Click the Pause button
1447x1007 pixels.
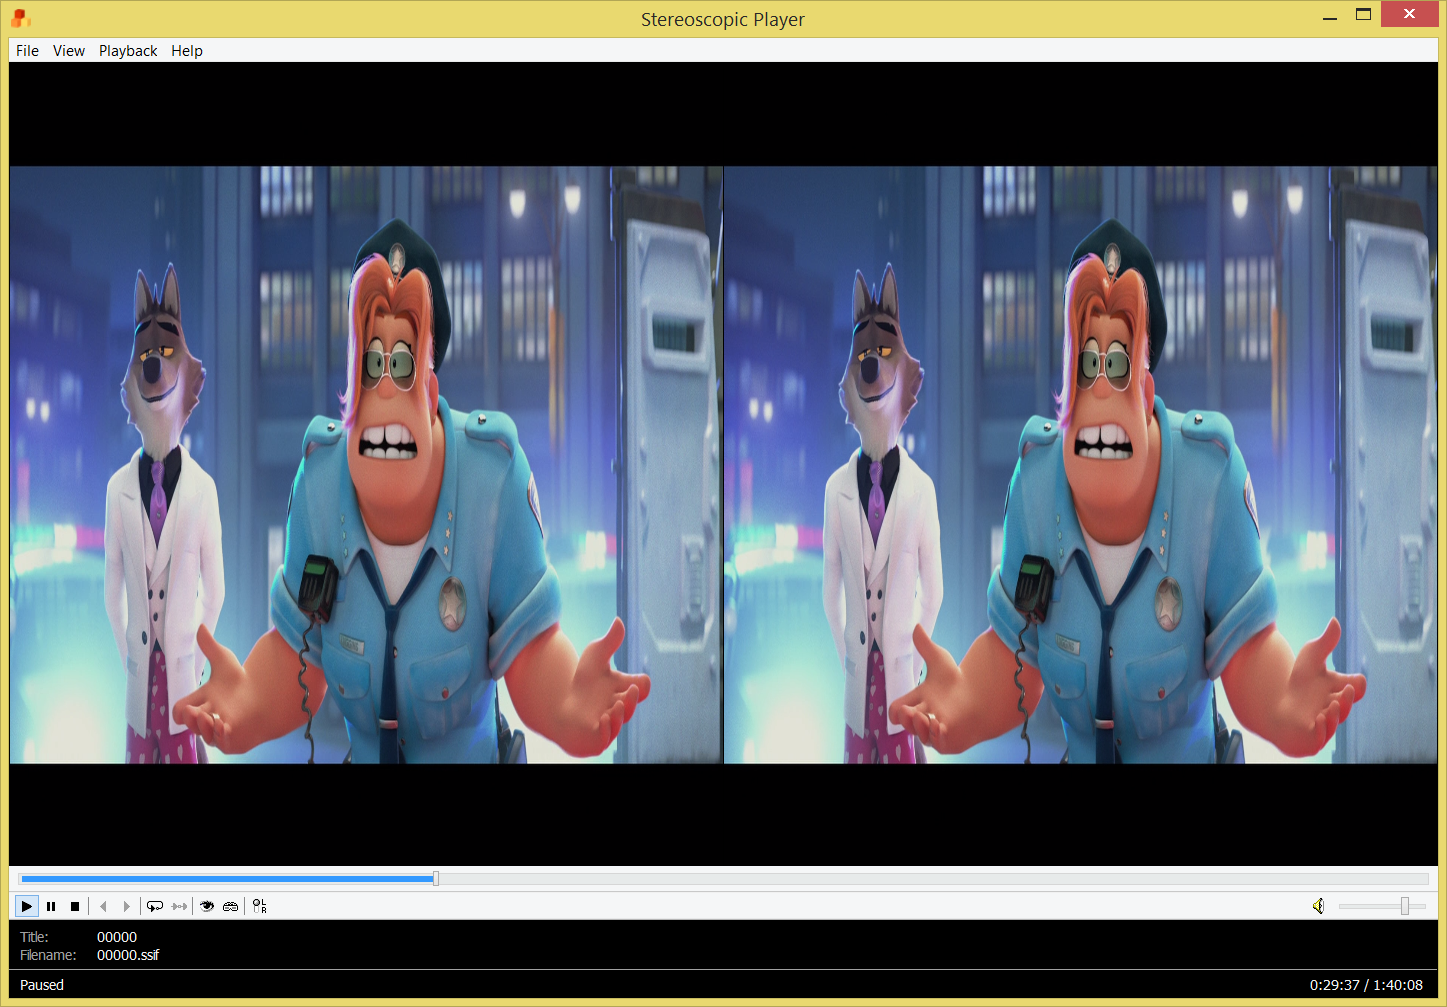click(x=51, y=906)
